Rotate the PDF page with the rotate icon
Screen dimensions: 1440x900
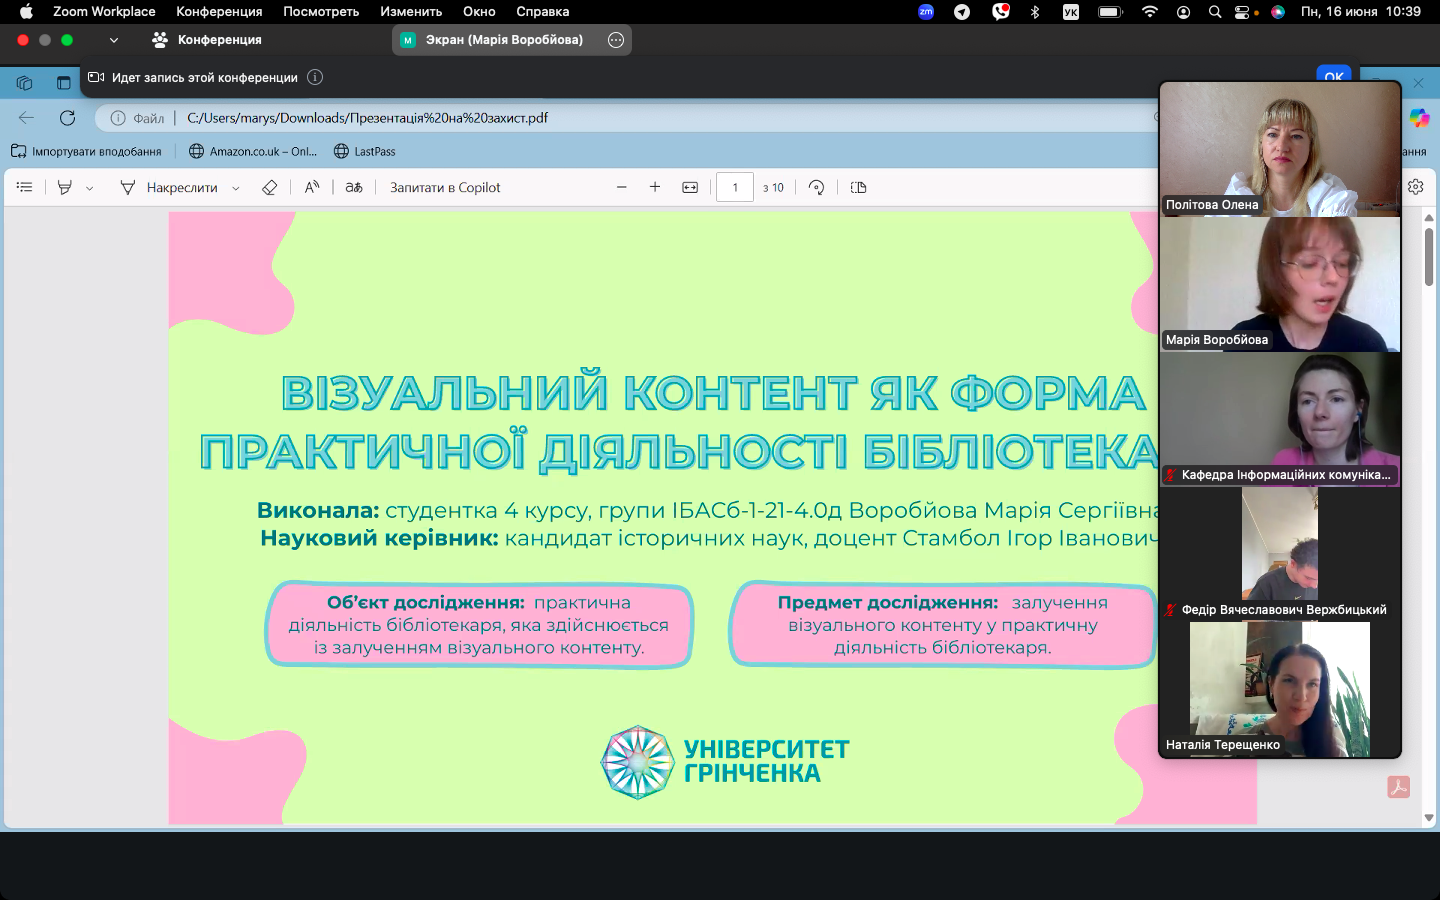point(817,187)
